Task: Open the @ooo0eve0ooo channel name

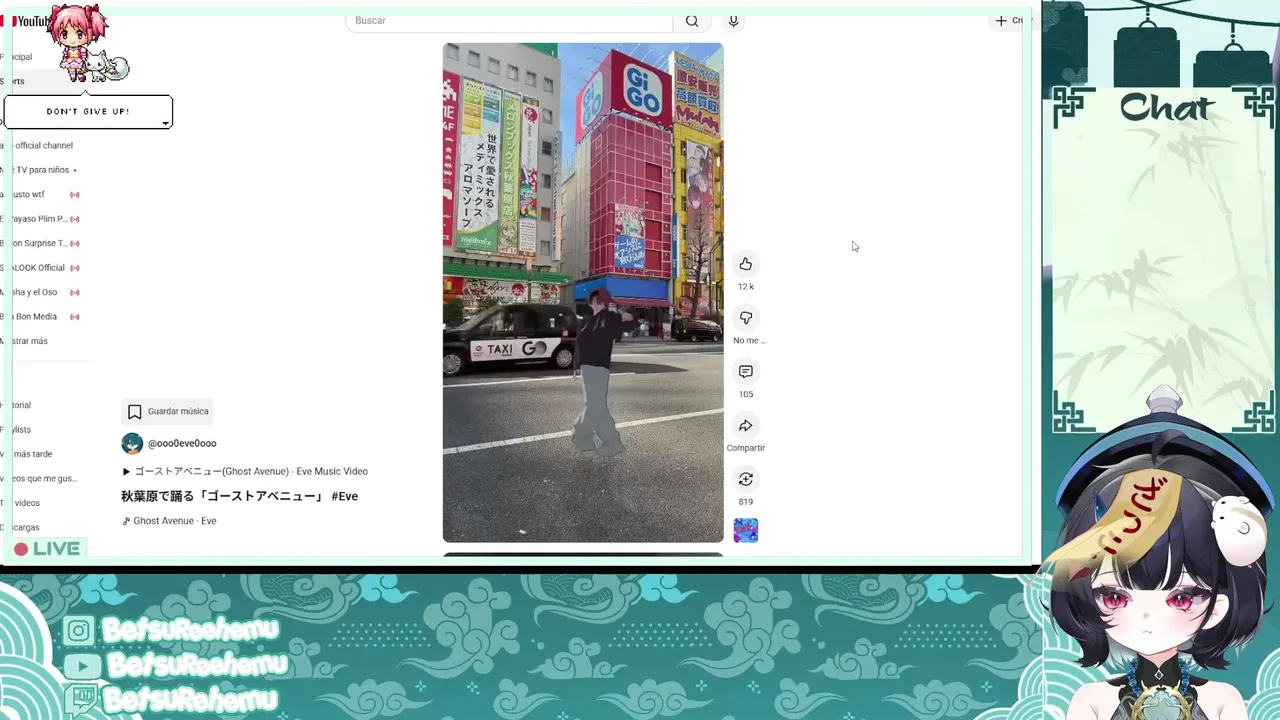Action: (x=182, y=444)
